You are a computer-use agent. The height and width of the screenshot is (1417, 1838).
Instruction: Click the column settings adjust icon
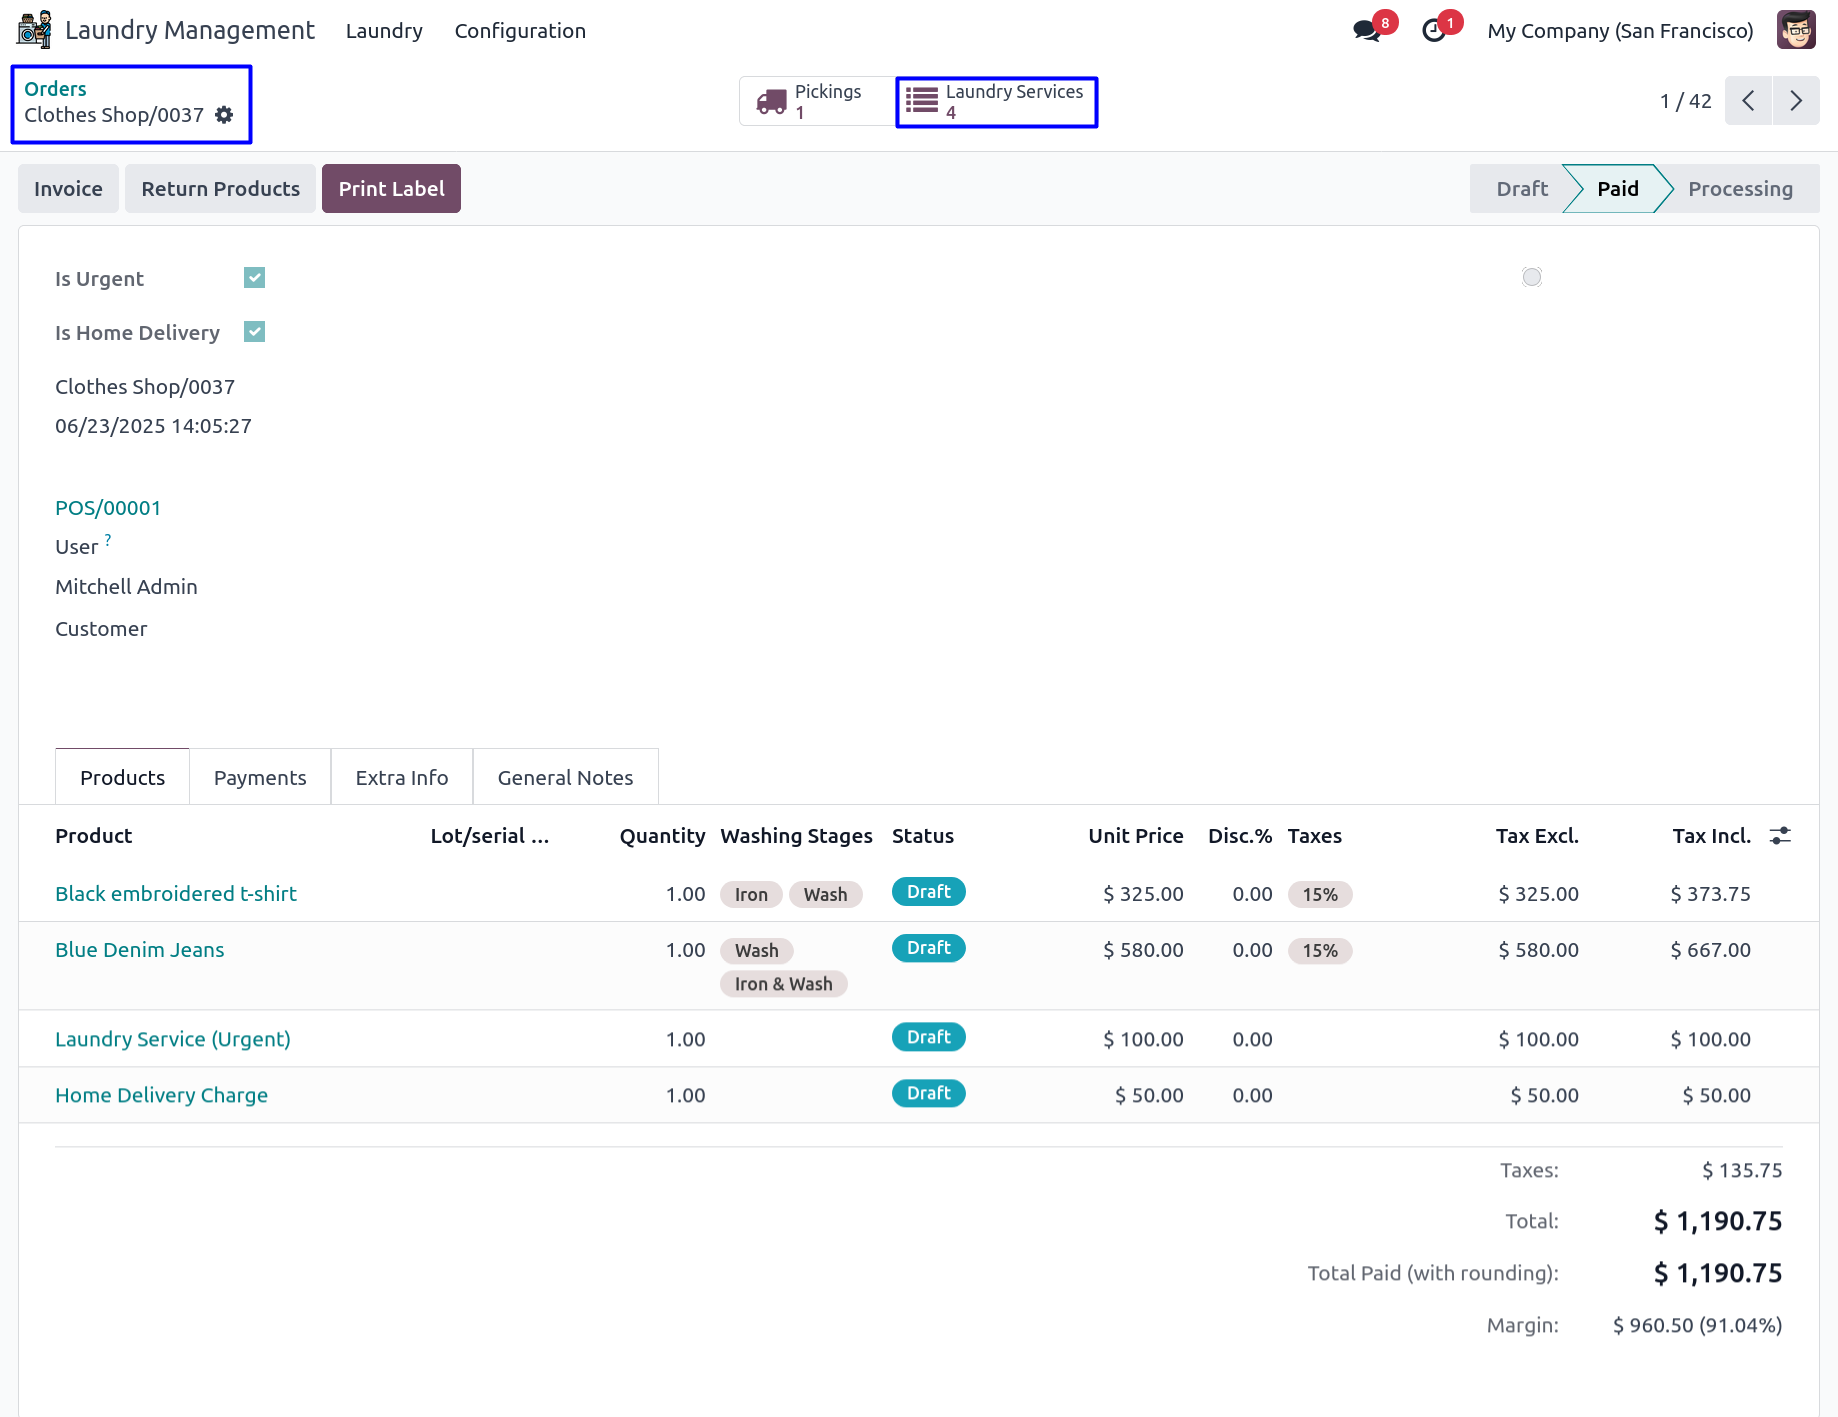pyautogui.click(x=1780, y=836)
